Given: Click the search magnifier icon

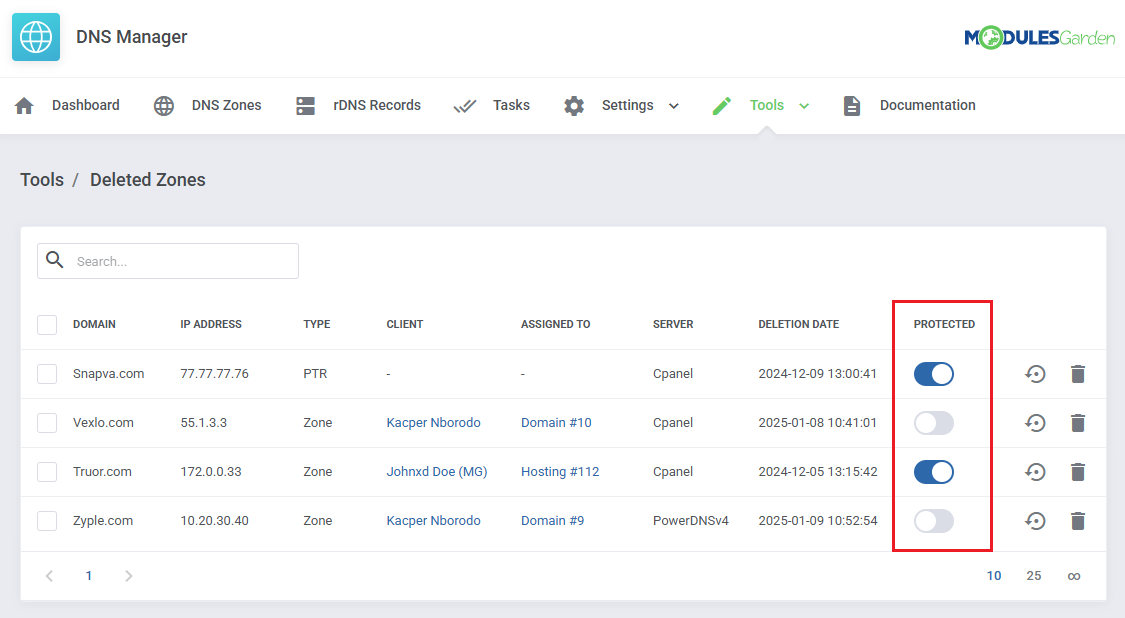Looking at the screenshot, I should click(x=56, y=261).
